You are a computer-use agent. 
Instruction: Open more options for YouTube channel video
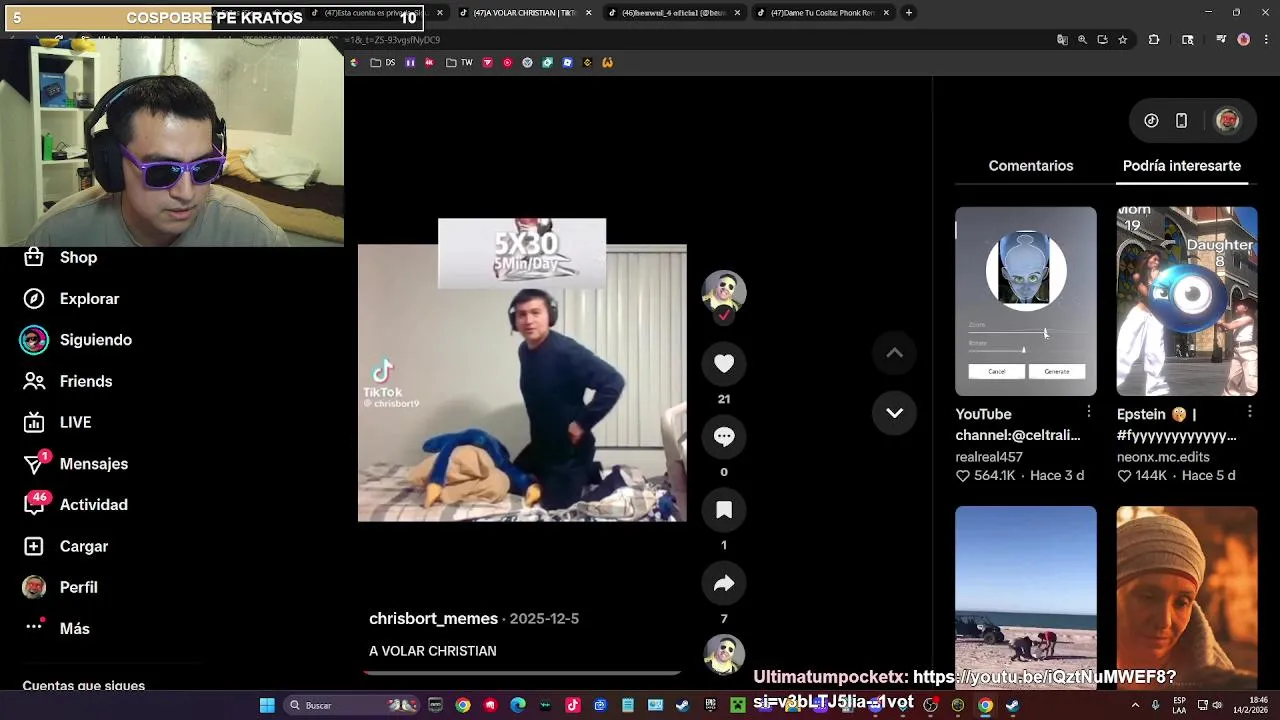tap(1088, 412)
